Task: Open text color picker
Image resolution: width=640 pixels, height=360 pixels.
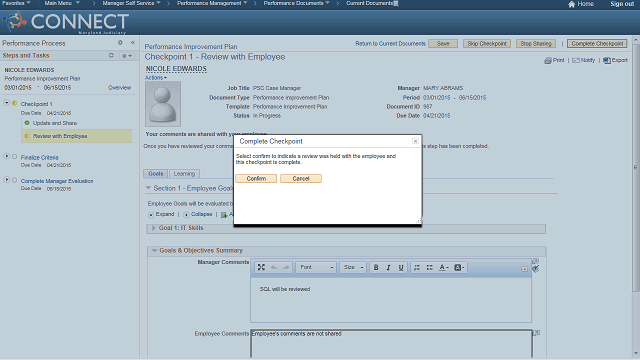Action: (443, 267)
